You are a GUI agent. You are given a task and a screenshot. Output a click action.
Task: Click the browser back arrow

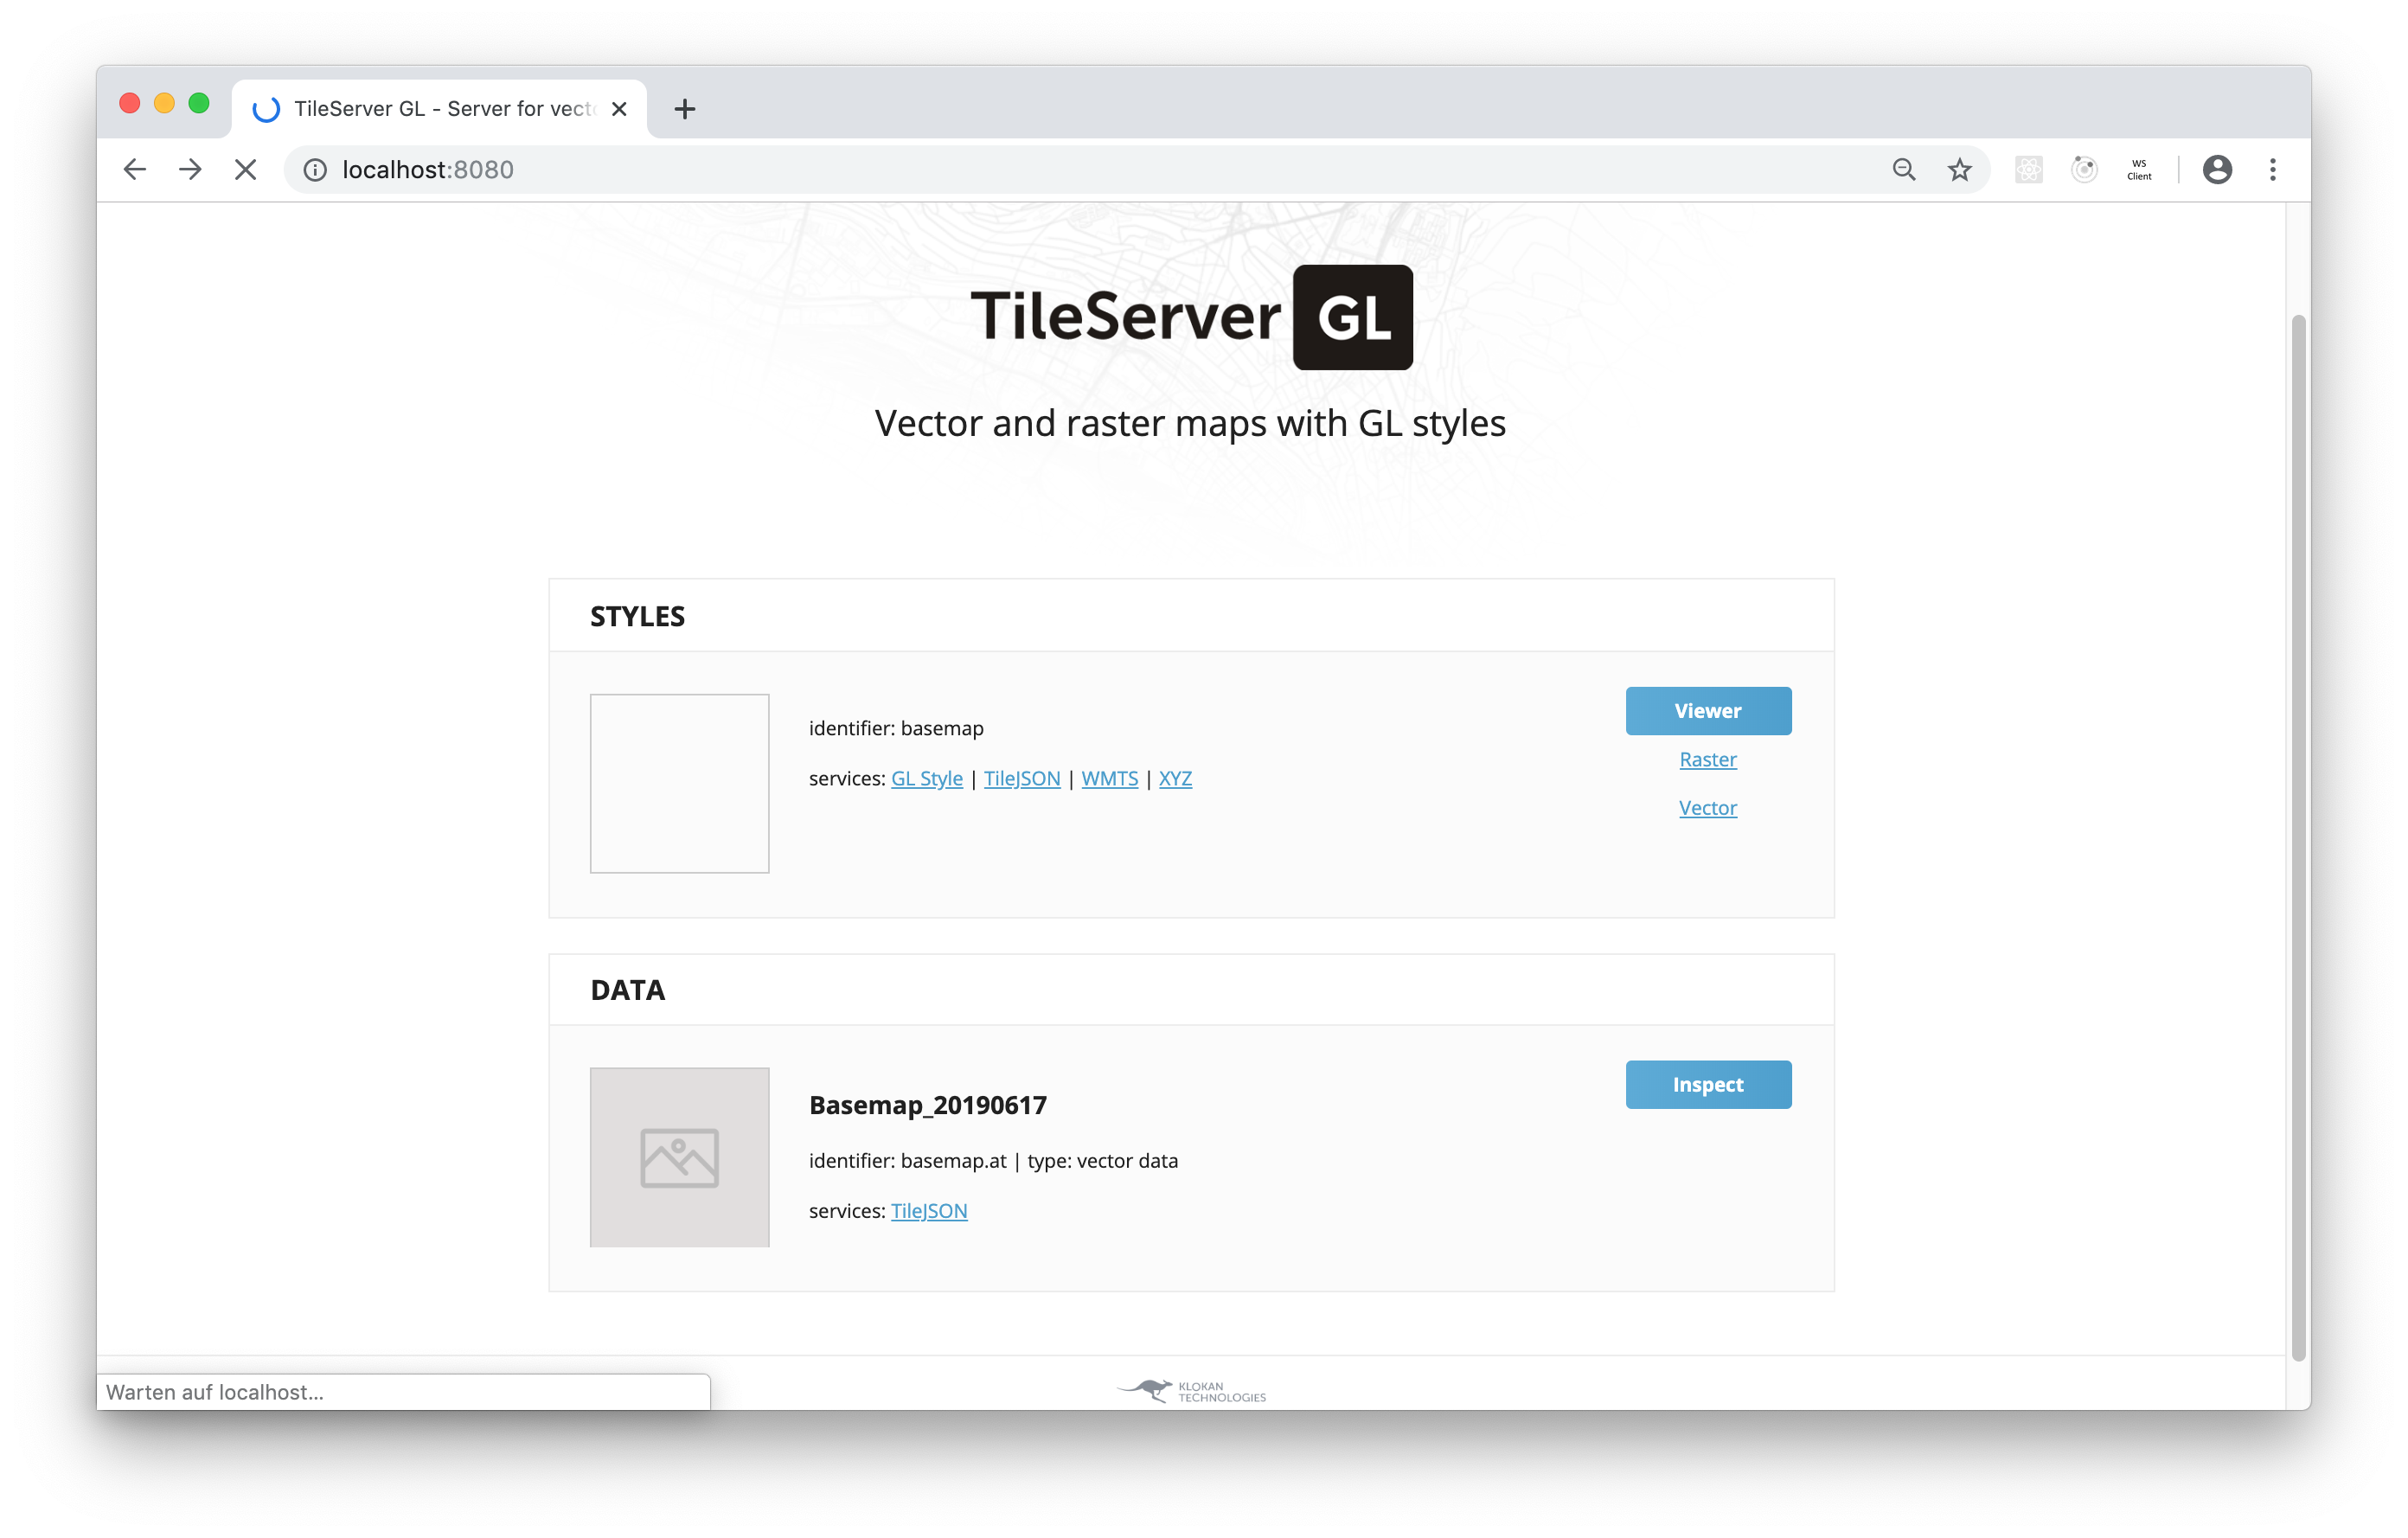(x=134, y=170)
